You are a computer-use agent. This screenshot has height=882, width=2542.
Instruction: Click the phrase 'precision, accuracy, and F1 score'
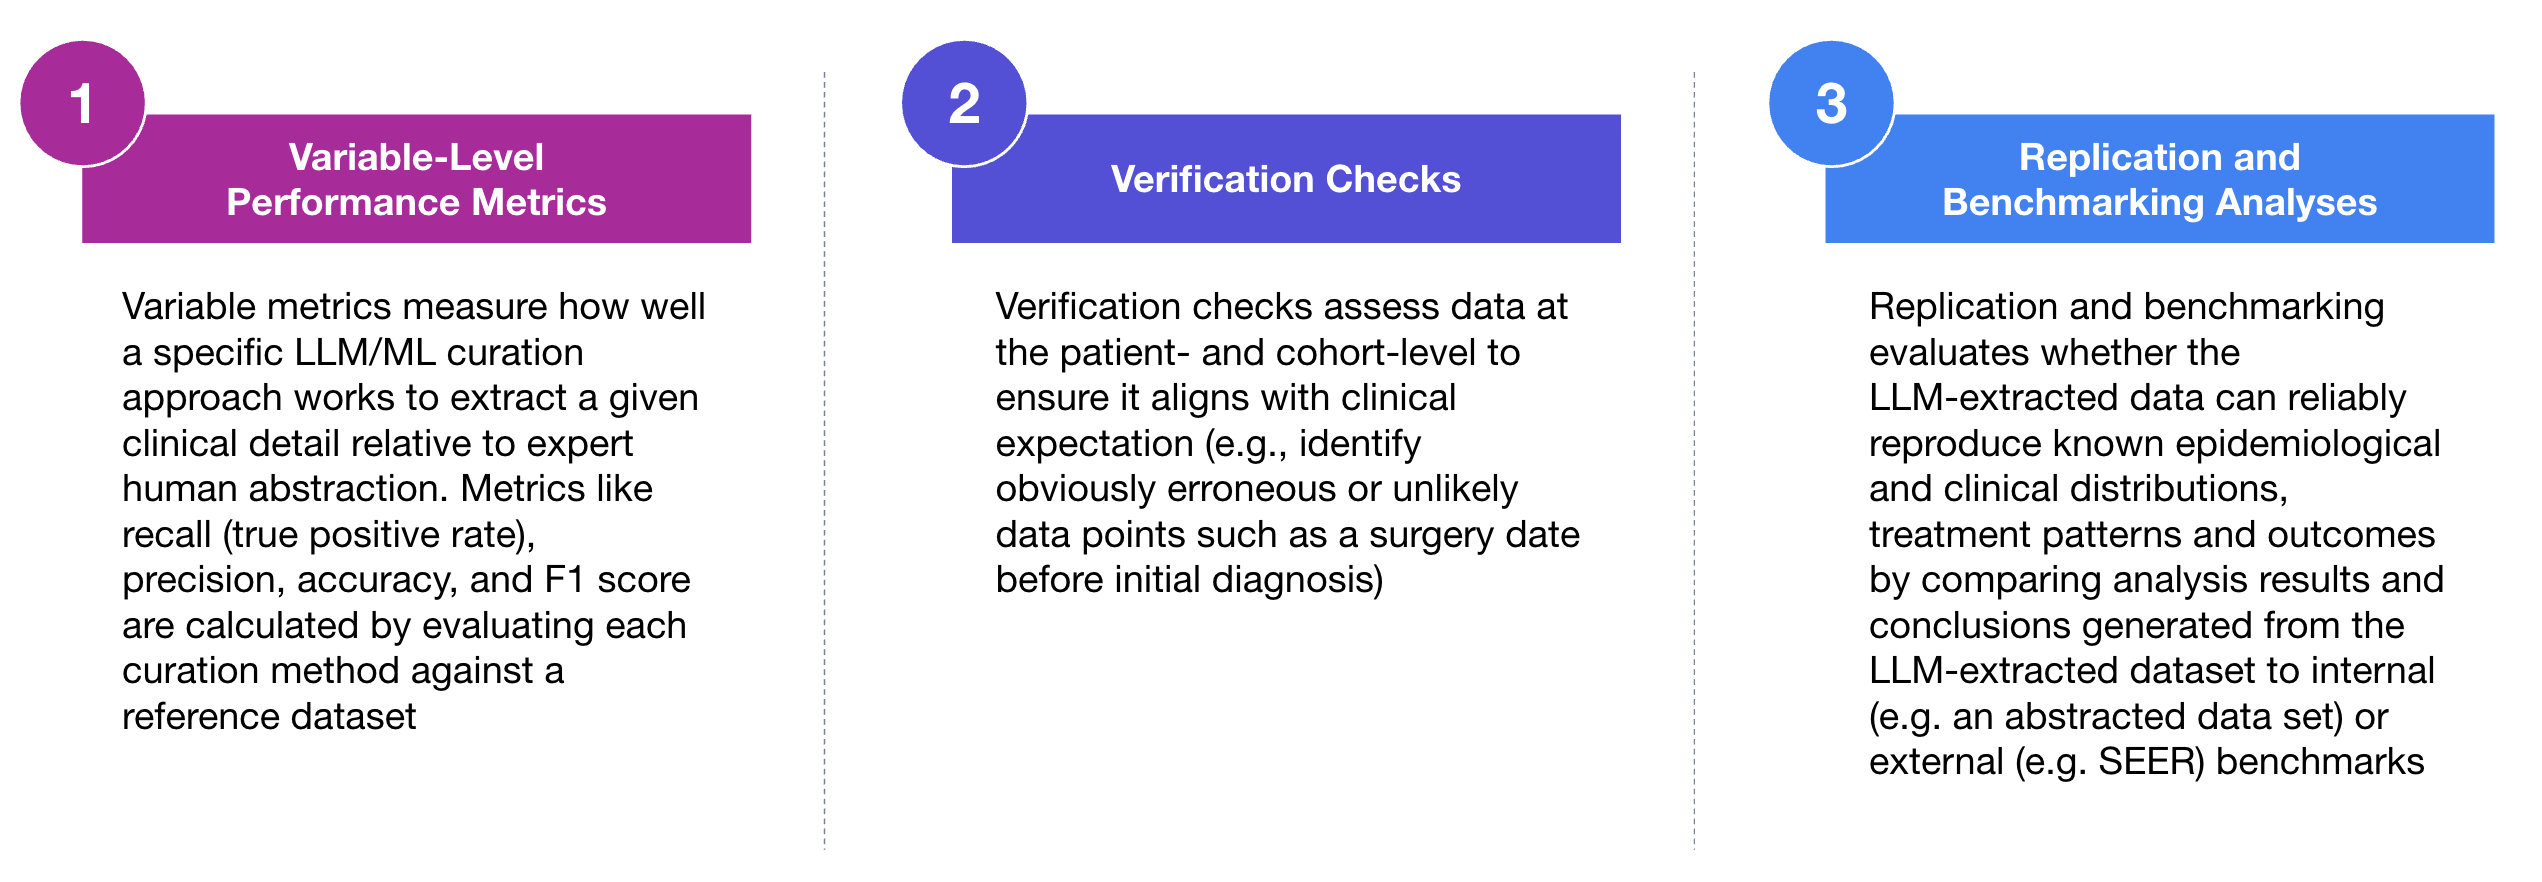pyautogui.click(x=406, y=580)
